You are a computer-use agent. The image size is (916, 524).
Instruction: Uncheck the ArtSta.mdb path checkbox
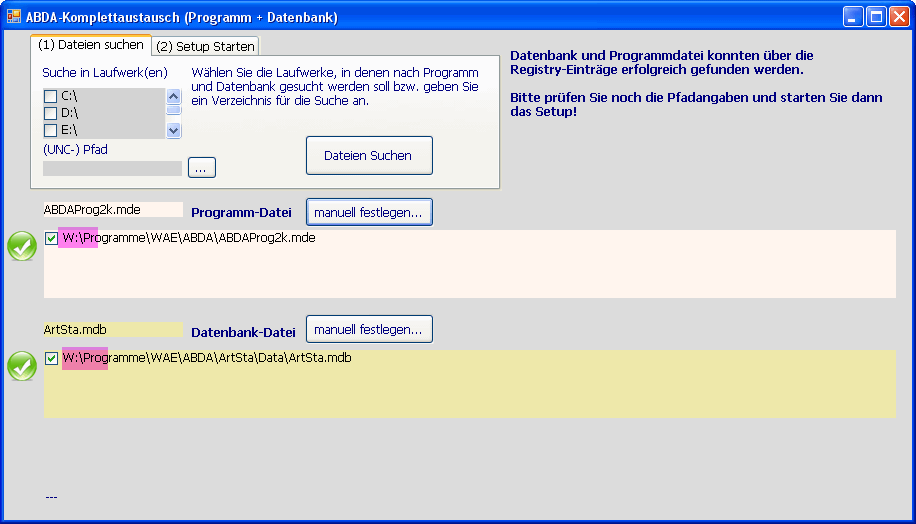tap(52, 359)
